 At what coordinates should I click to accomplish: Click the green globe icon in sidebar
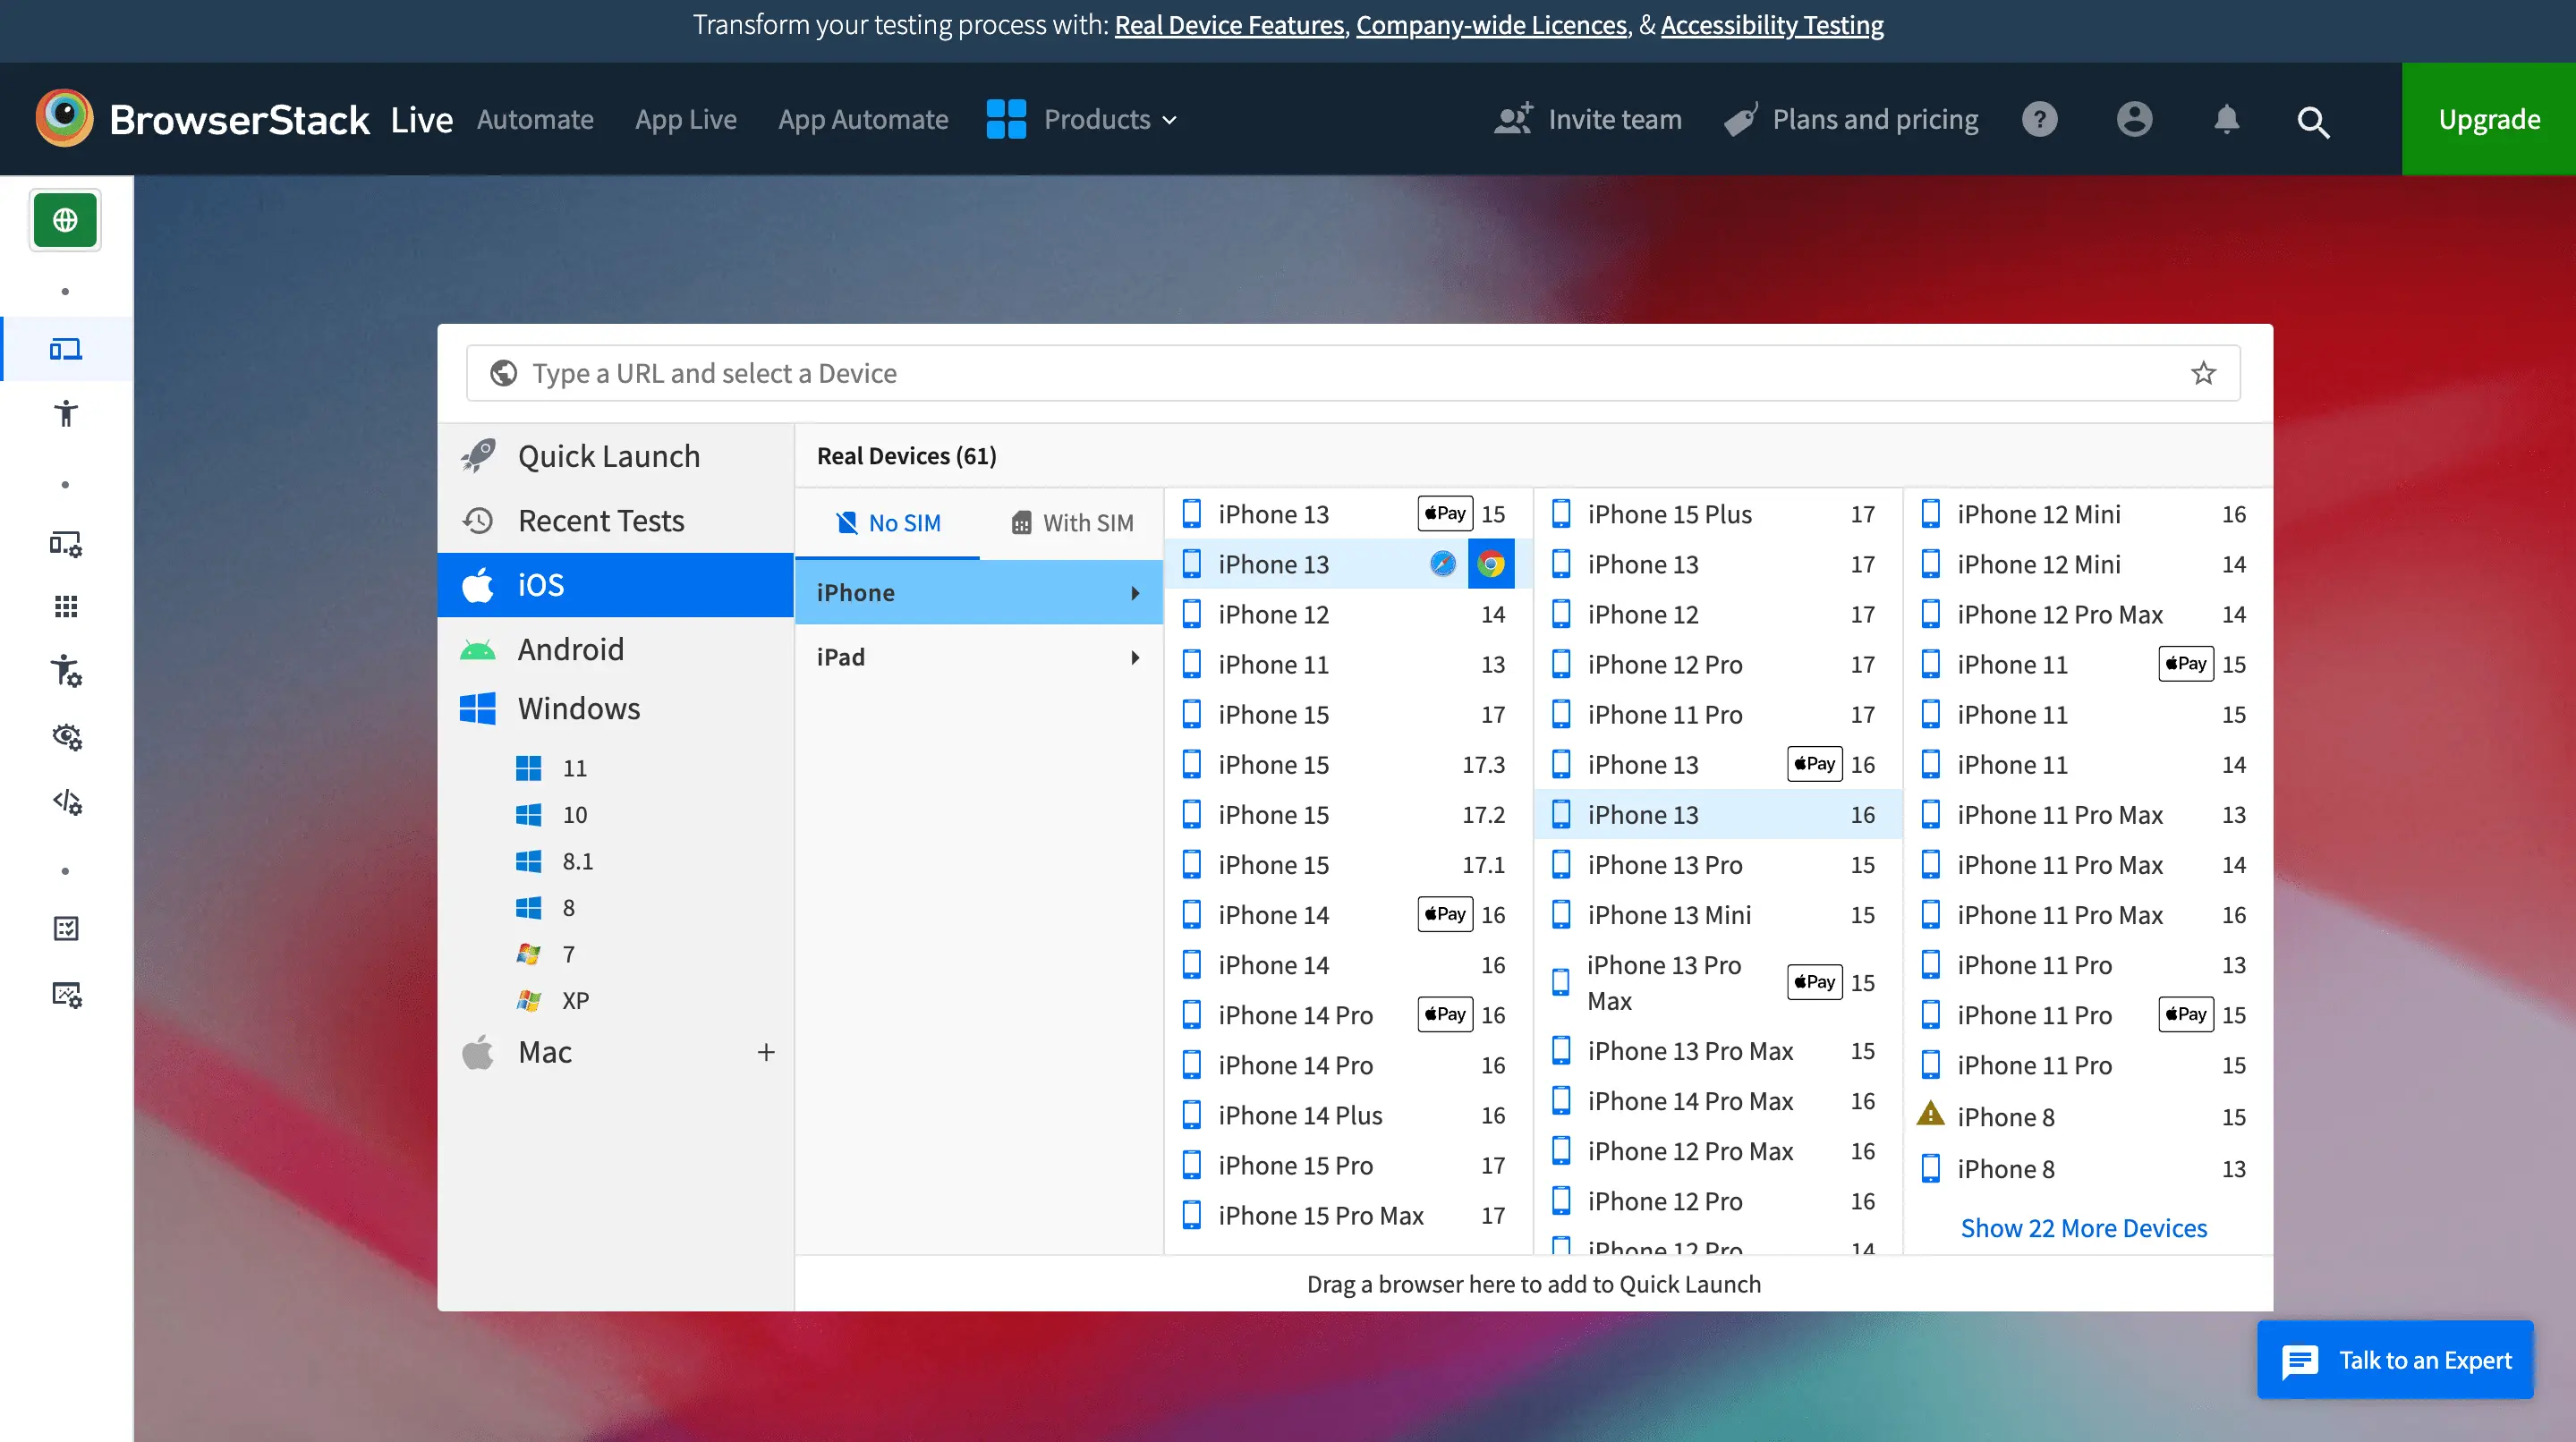(65, 220)
